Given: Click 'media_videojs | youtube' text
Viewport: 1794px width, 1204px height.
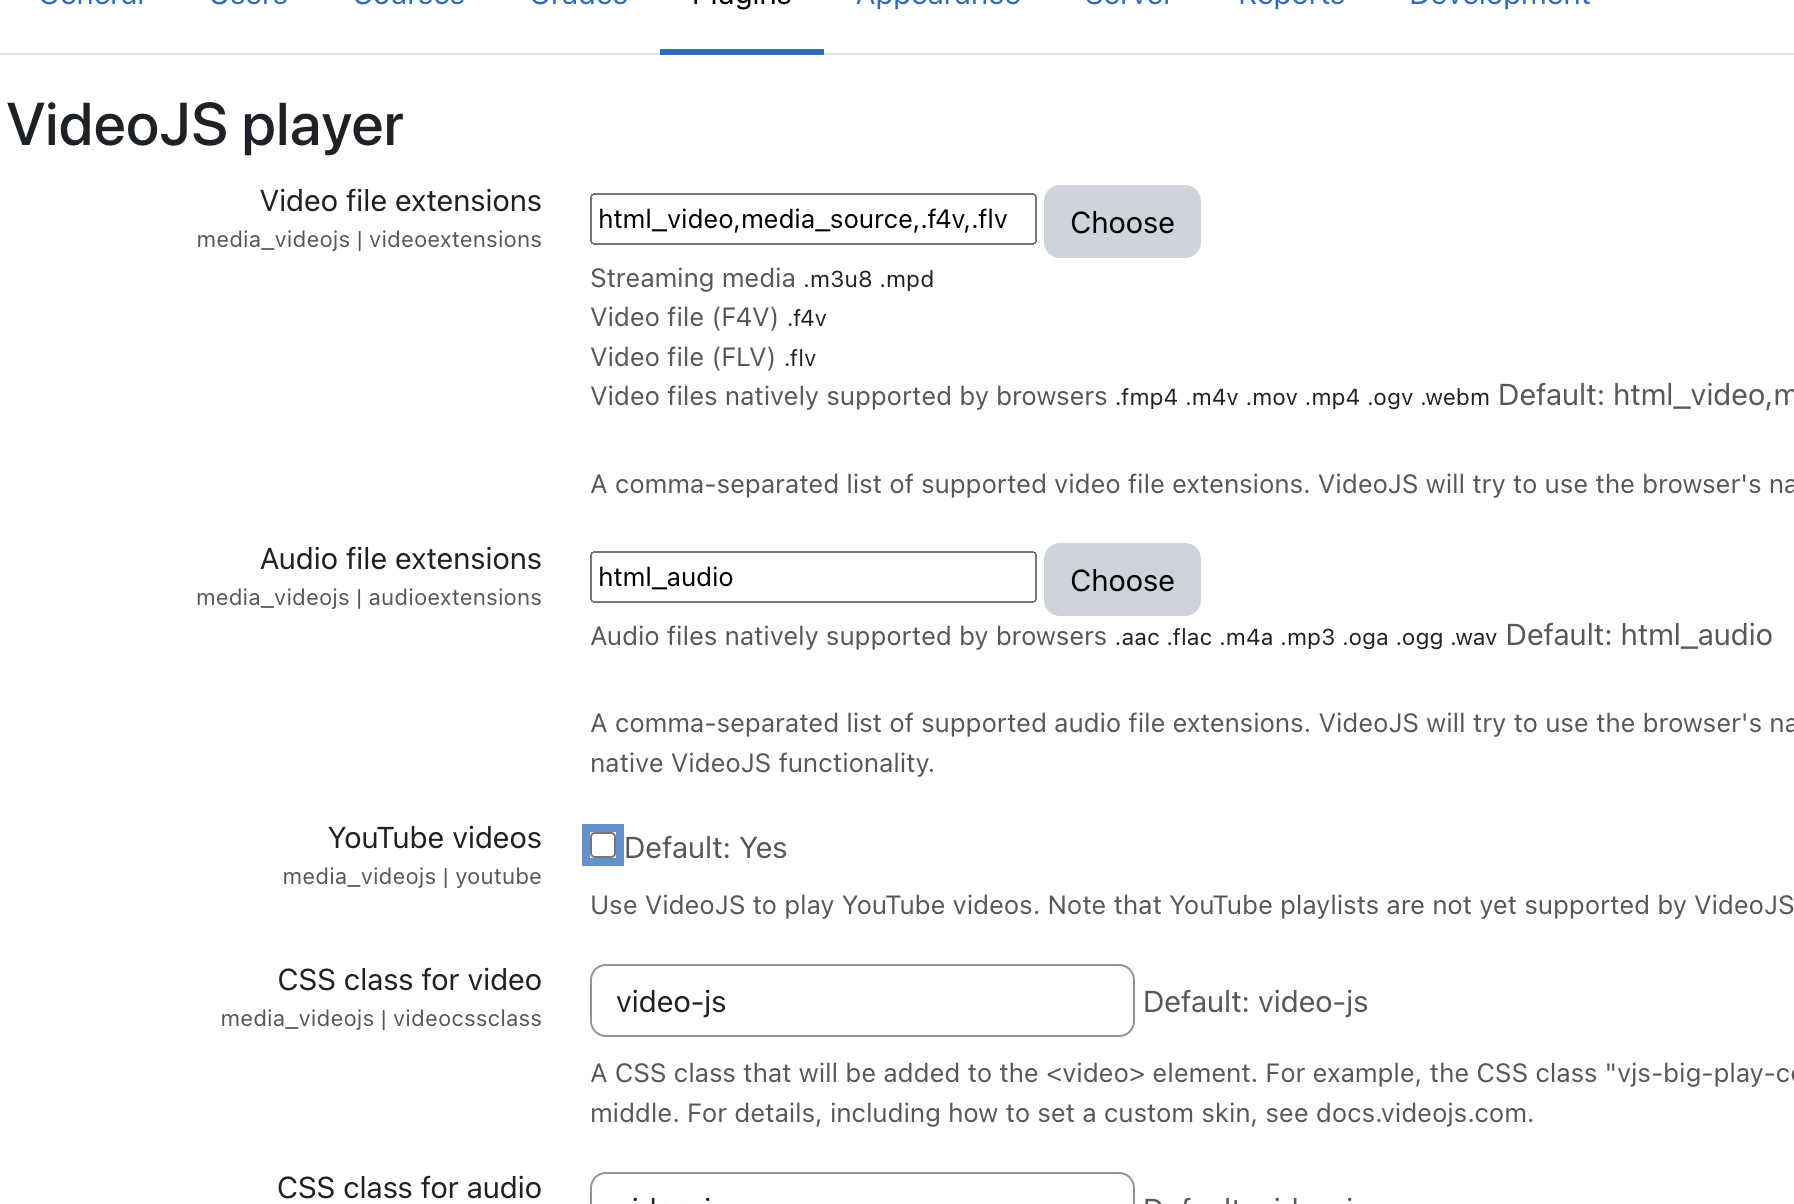Looking at the screenshot, I should [x=412, y=877].
